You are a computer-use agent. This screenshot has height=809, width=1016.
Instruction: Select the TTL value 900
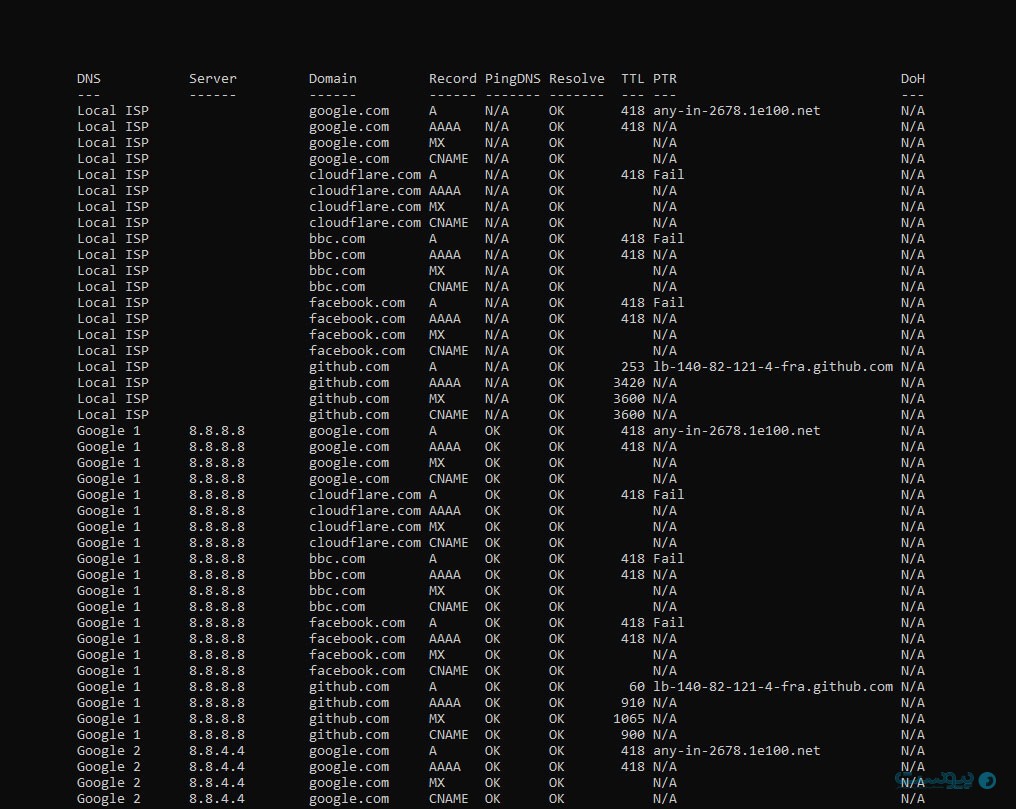pyautogui.click(x=632, y=735)
